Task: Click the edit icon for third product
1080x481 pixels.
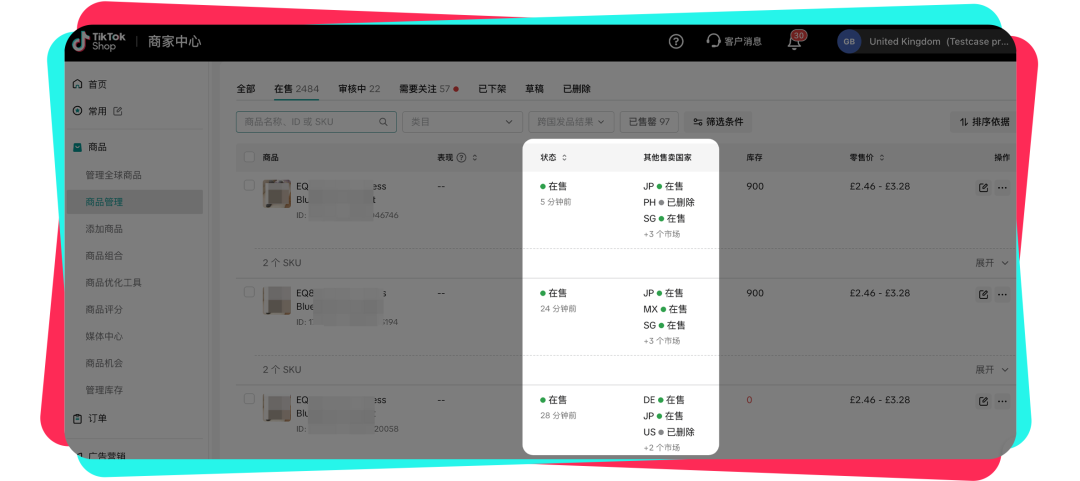Action: click(983, 401)
